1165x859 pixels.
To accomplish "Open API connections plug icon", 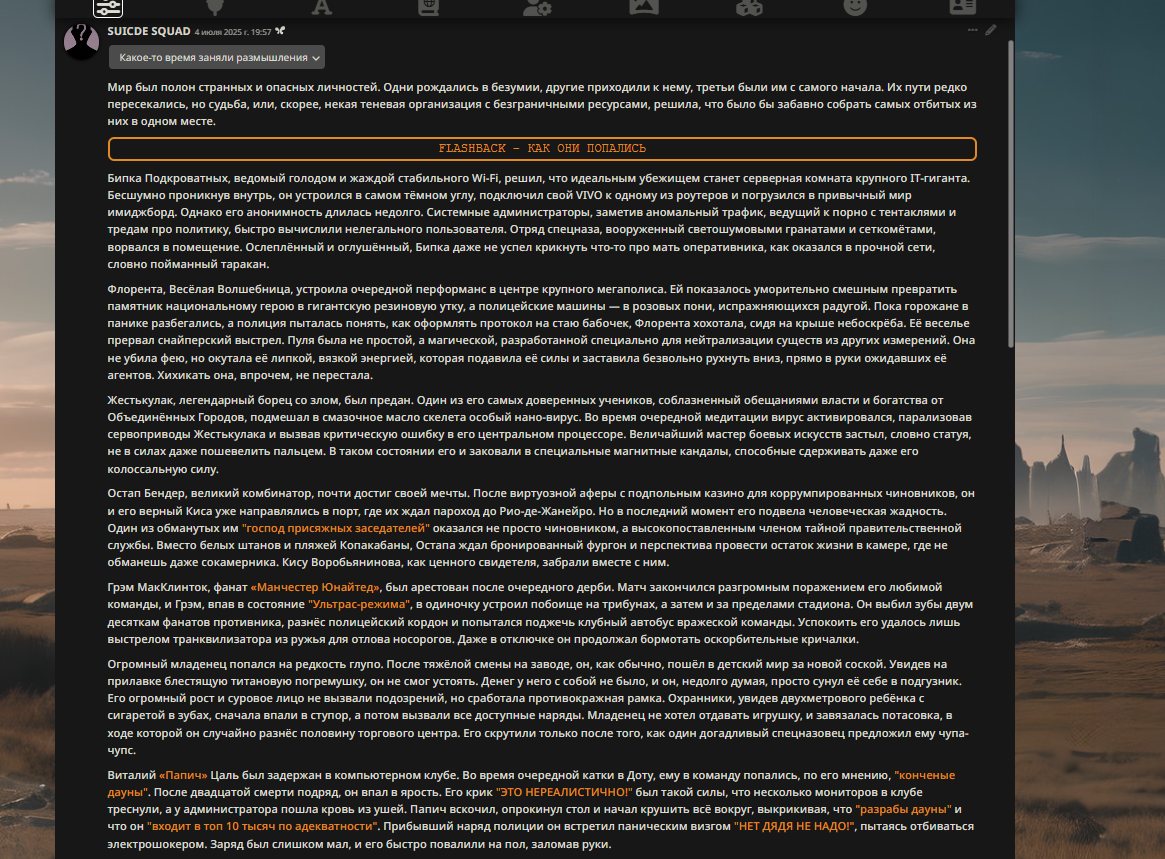I will click(x=215, y=7).
